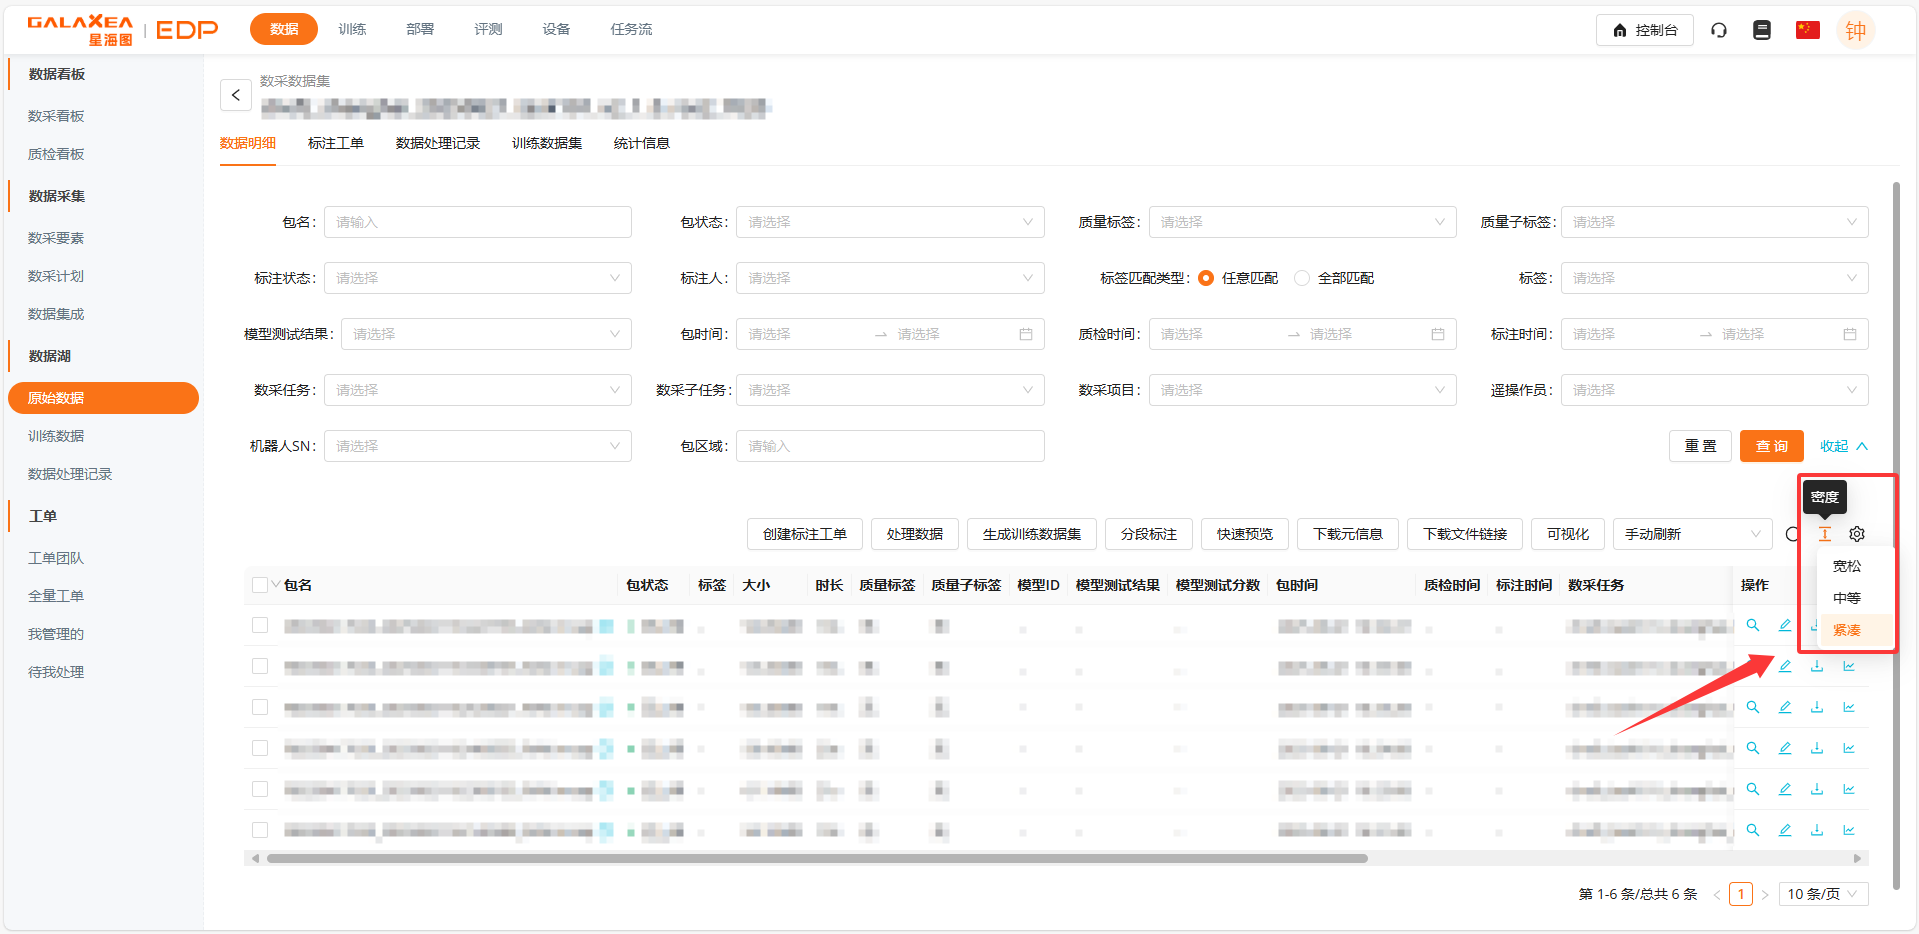Open the documentation book icon
Image resolution: width=1919 pixels, height=934 pixels.
point(1762,30)
